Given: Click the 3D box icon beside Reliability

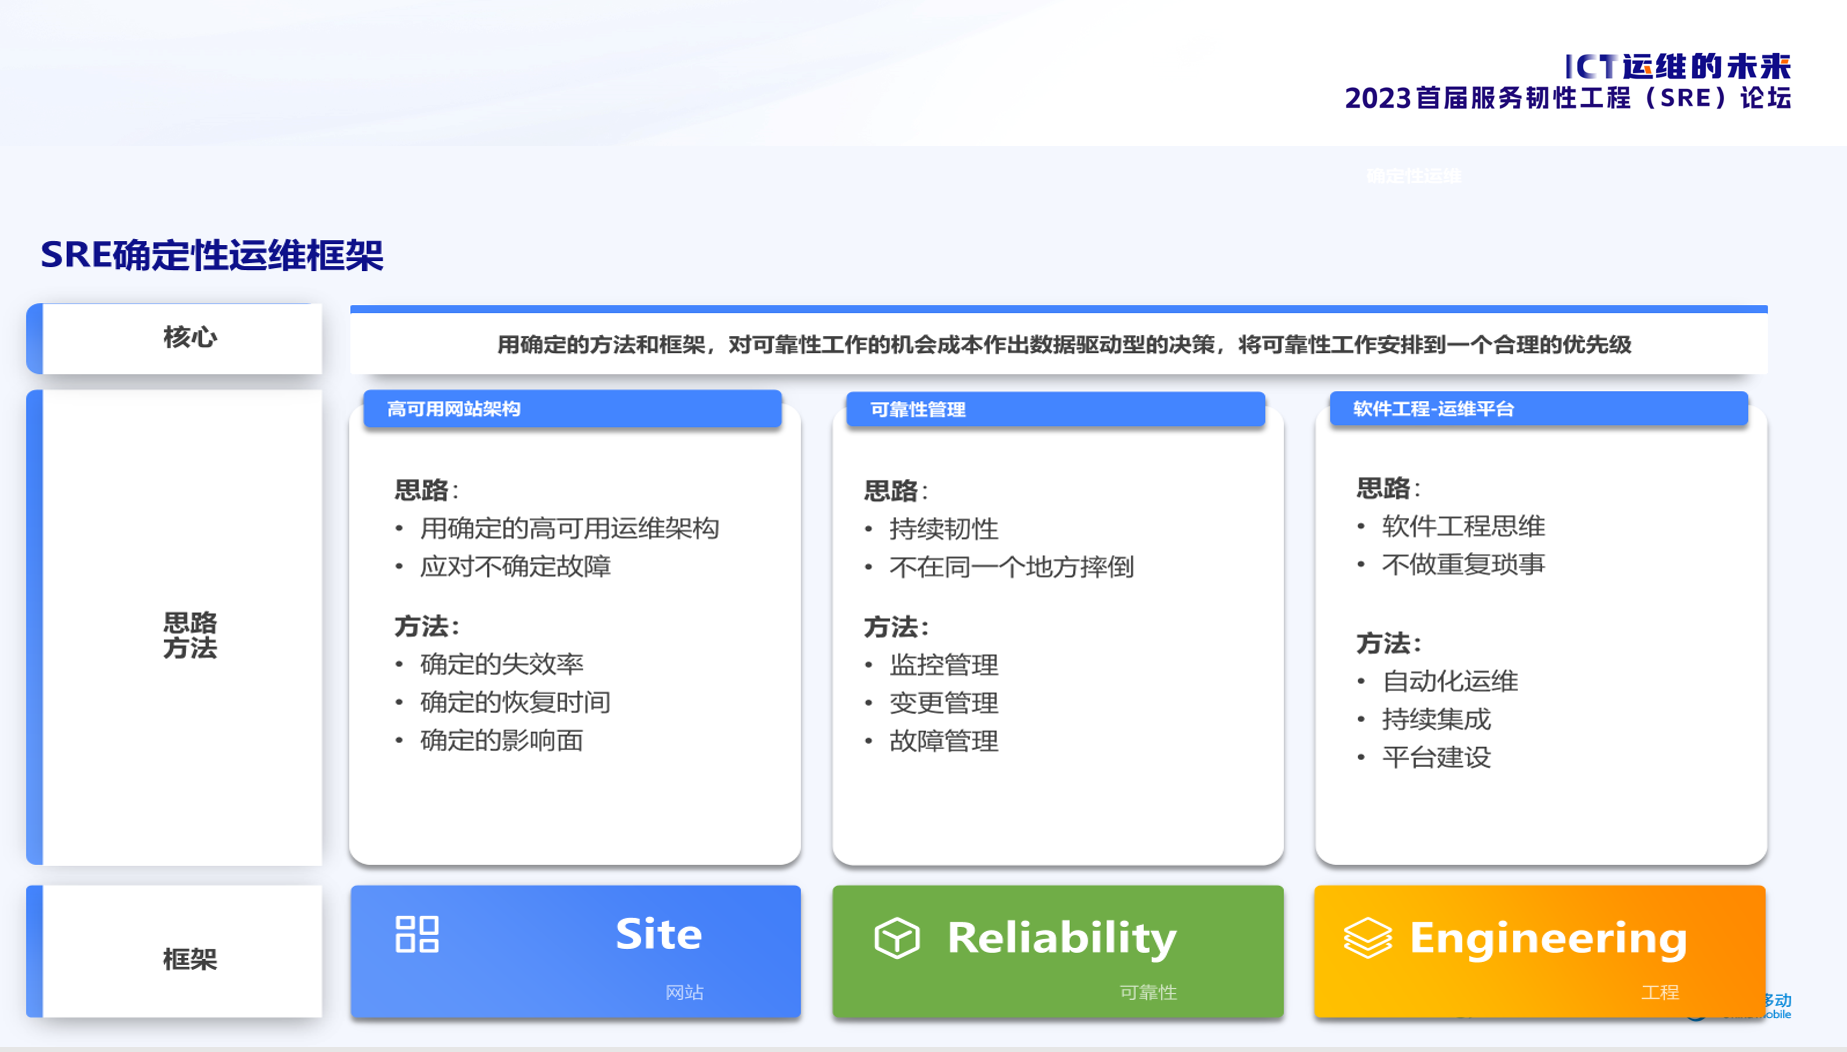Looking at the screenshot, I should [898, 938].
